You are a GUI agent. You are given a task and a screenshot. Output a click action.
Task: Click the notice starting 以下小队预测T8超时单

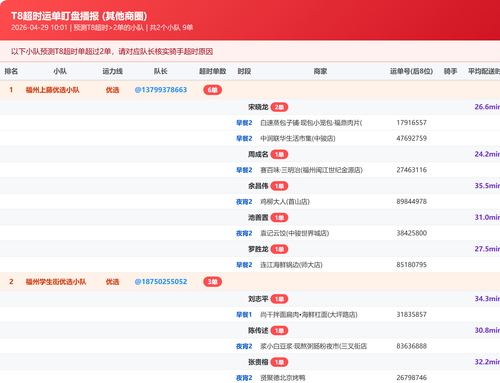(x=112, y=51)
